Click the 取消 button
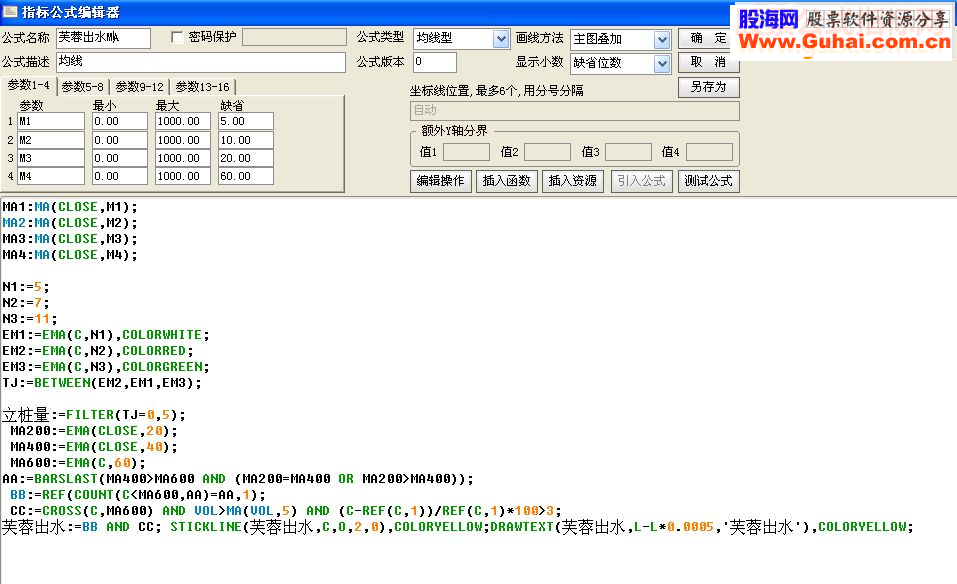Screen dimensions: 957x584 point(708,62)
